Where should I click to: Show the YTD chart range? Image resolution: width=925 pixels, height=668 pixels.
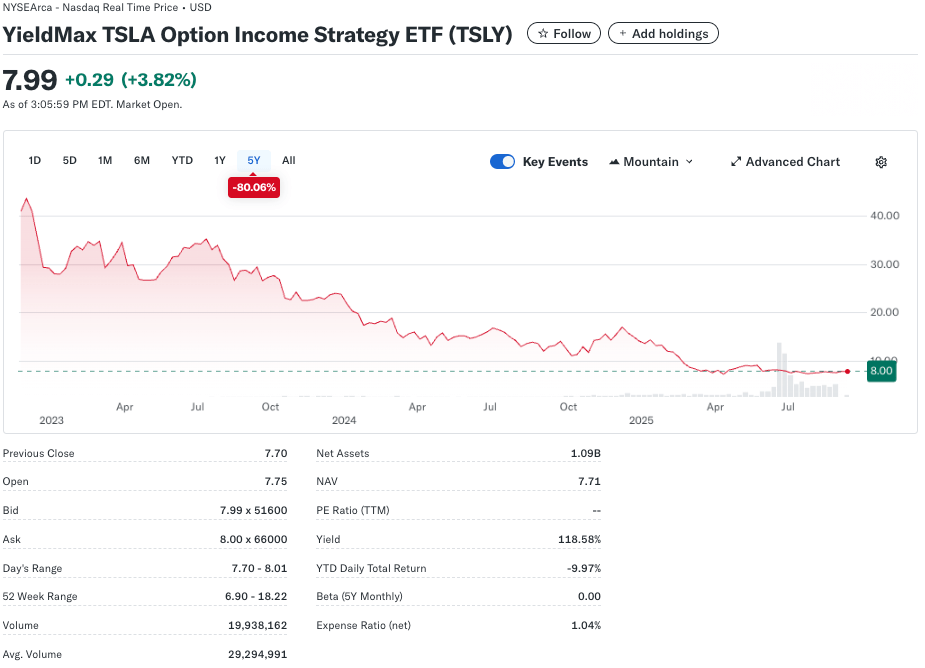coord(182,161)
